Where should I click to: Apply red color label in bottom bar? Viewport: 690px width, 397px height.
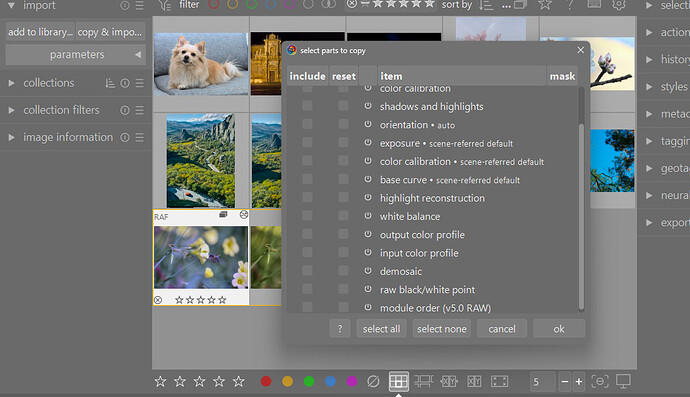coord(266,381)
